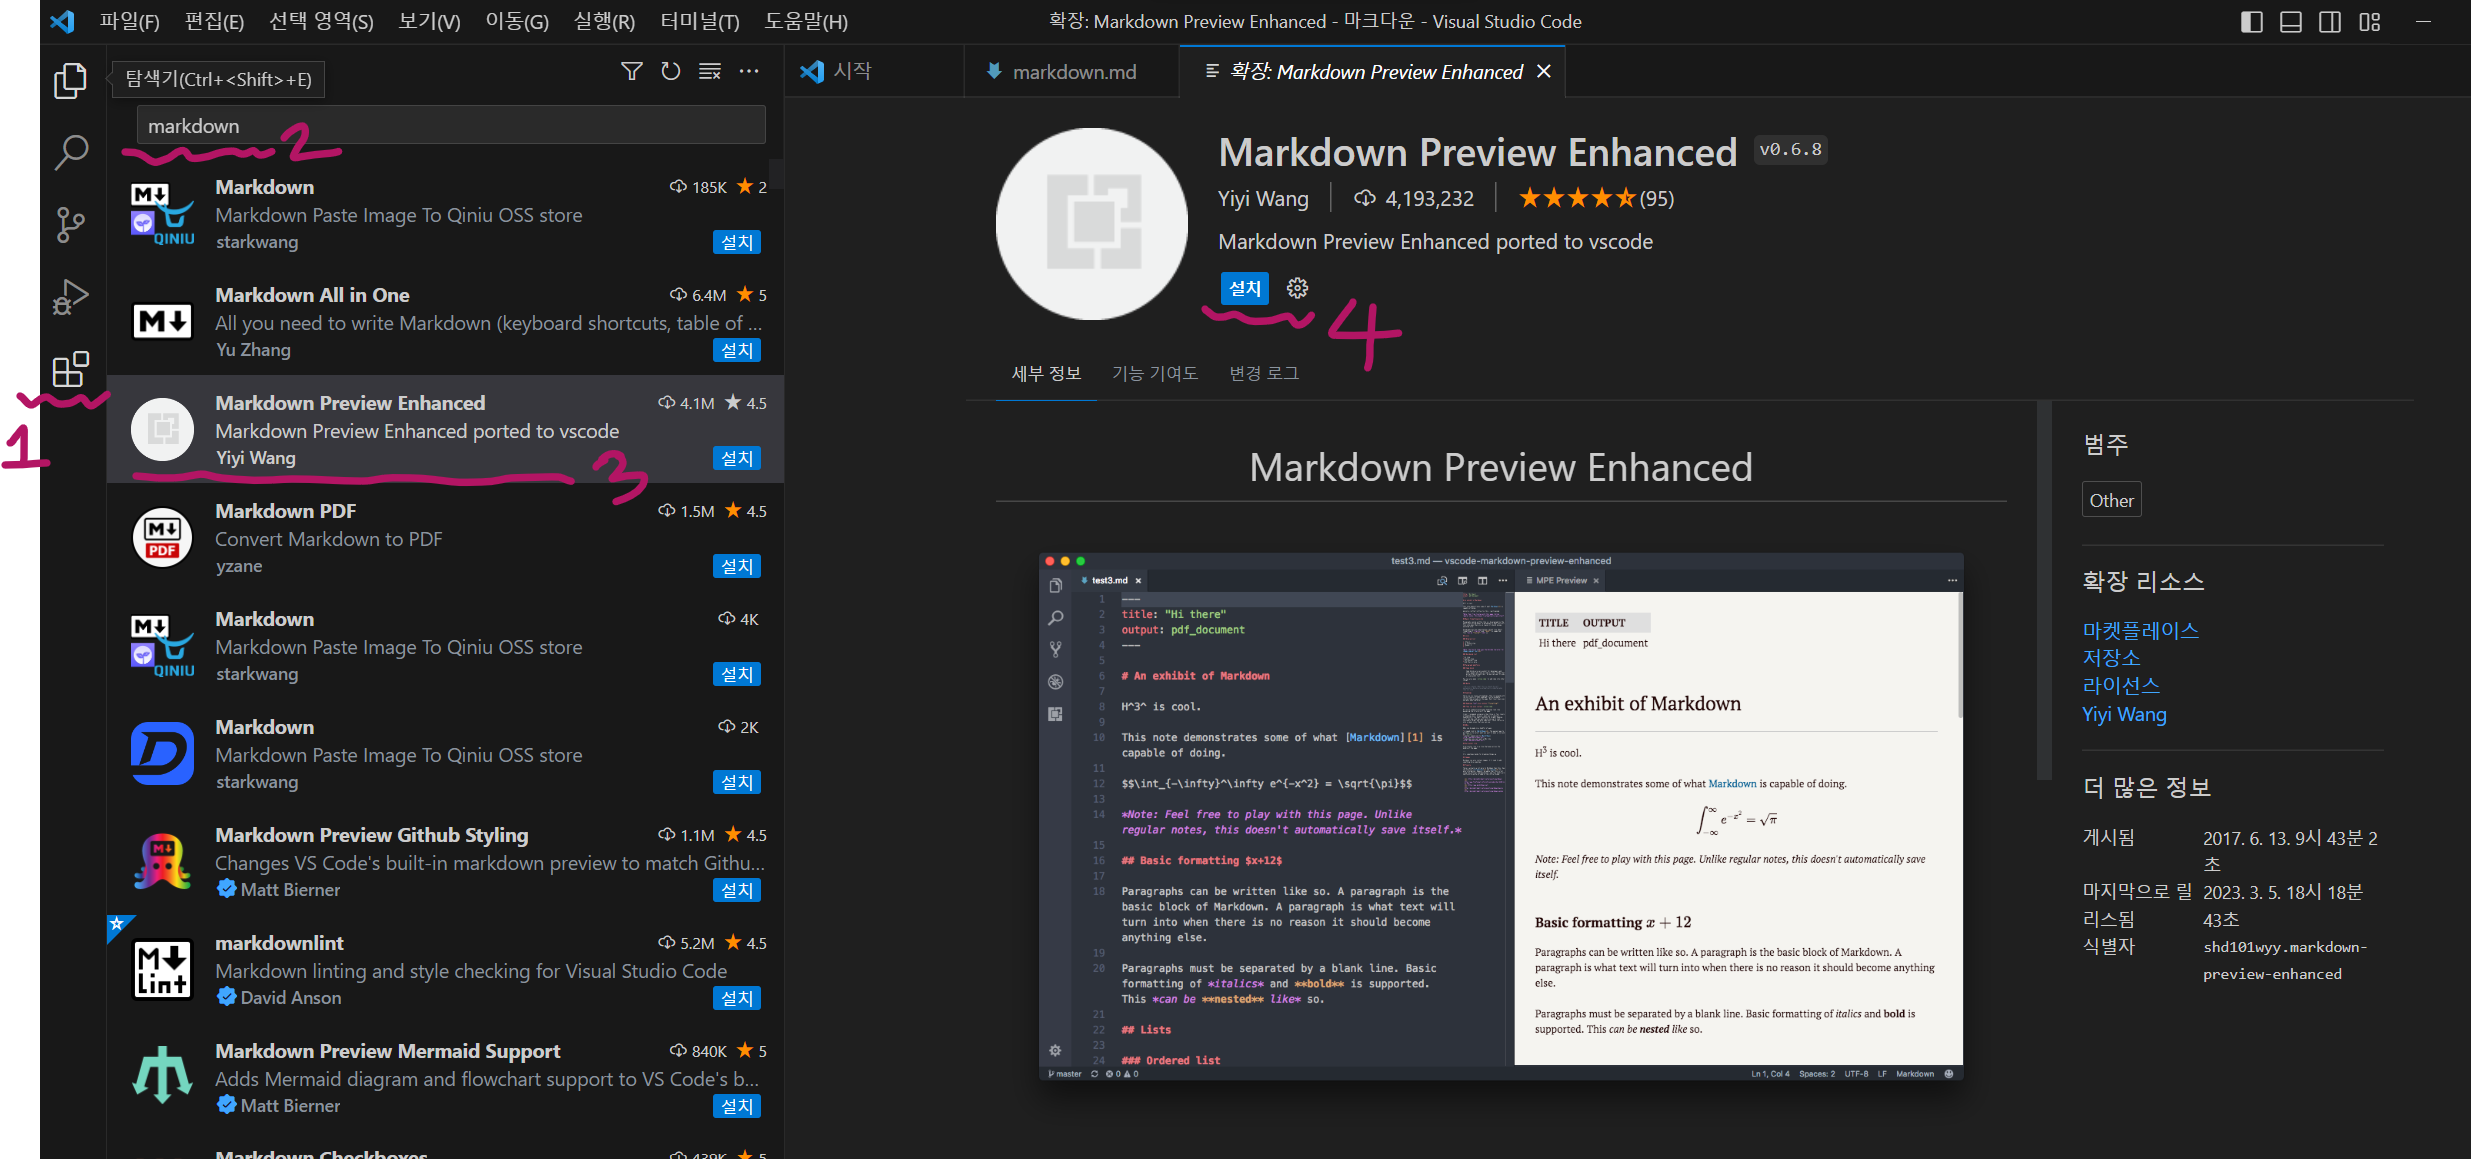
Task: Open the 마켓플레이스 link
Action: click(x=2140, y=630)
